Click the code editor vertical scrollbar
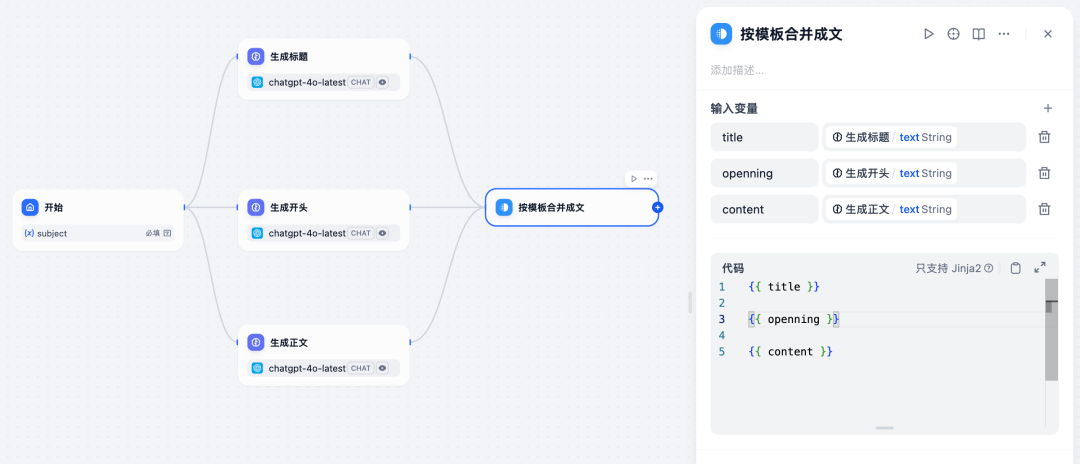Image resolution: width=1080 pixels, height=464 pixels. click(x=1051, y=330)
